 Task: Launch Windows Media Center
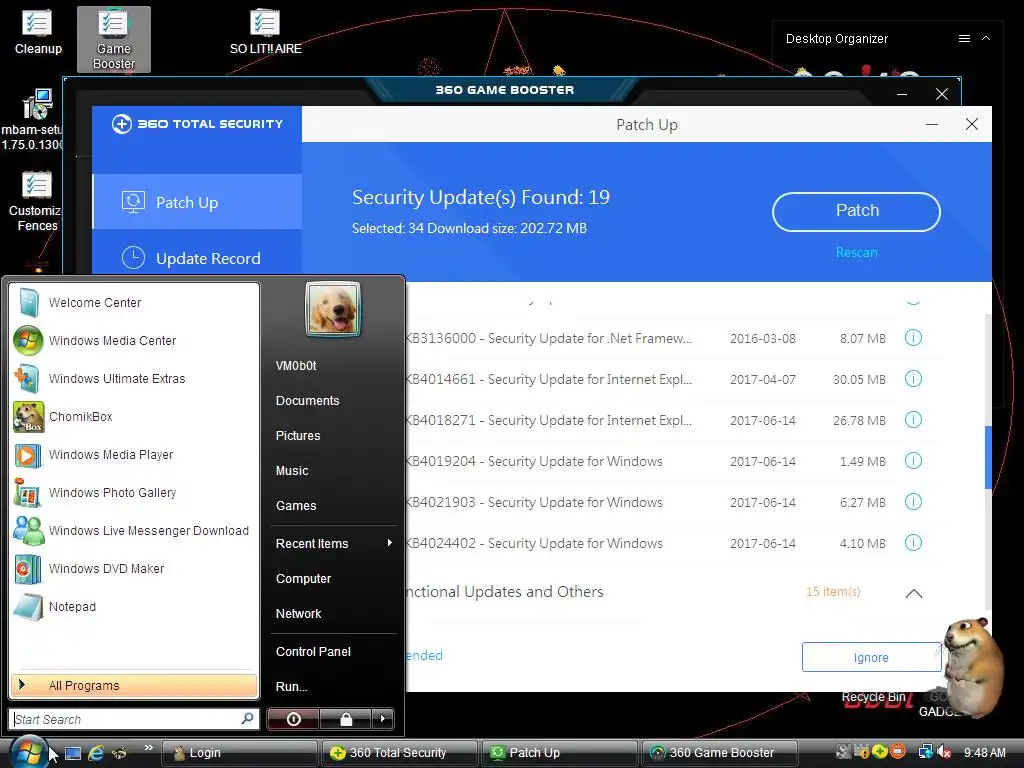tap(134, 341)
